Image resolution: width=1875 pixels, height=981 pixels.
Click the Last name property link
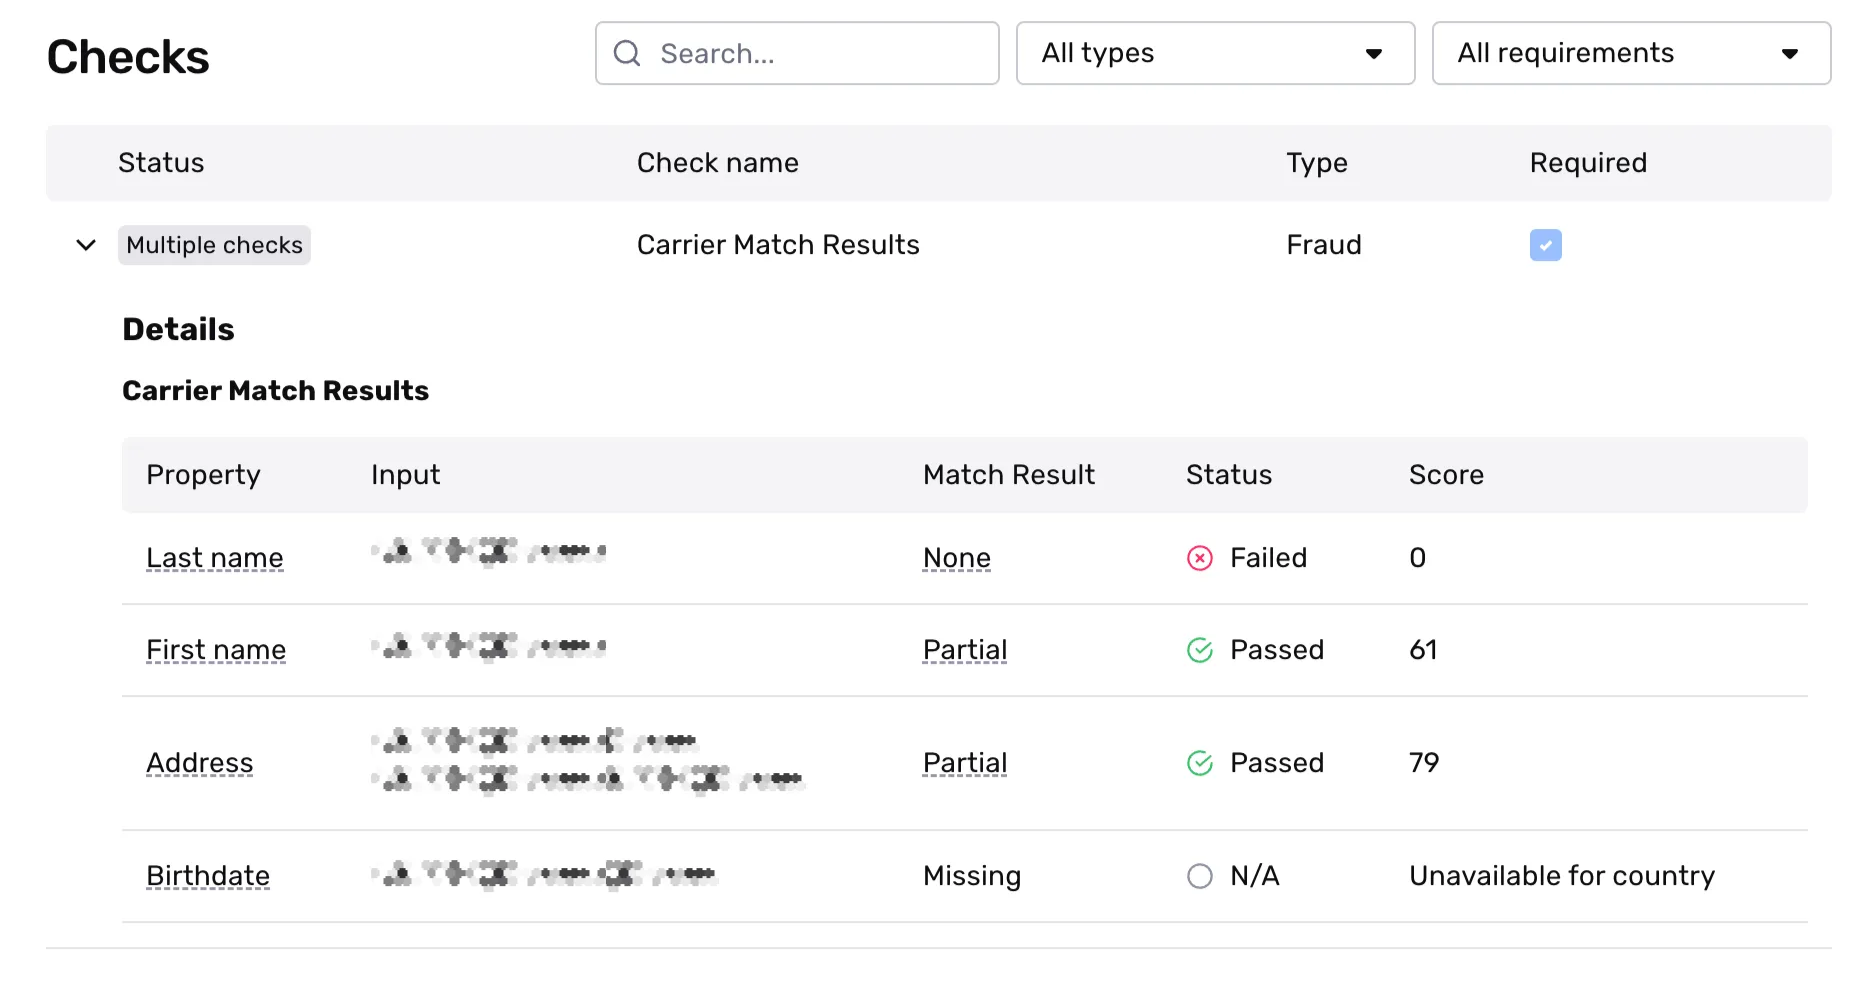coord(215,558)
